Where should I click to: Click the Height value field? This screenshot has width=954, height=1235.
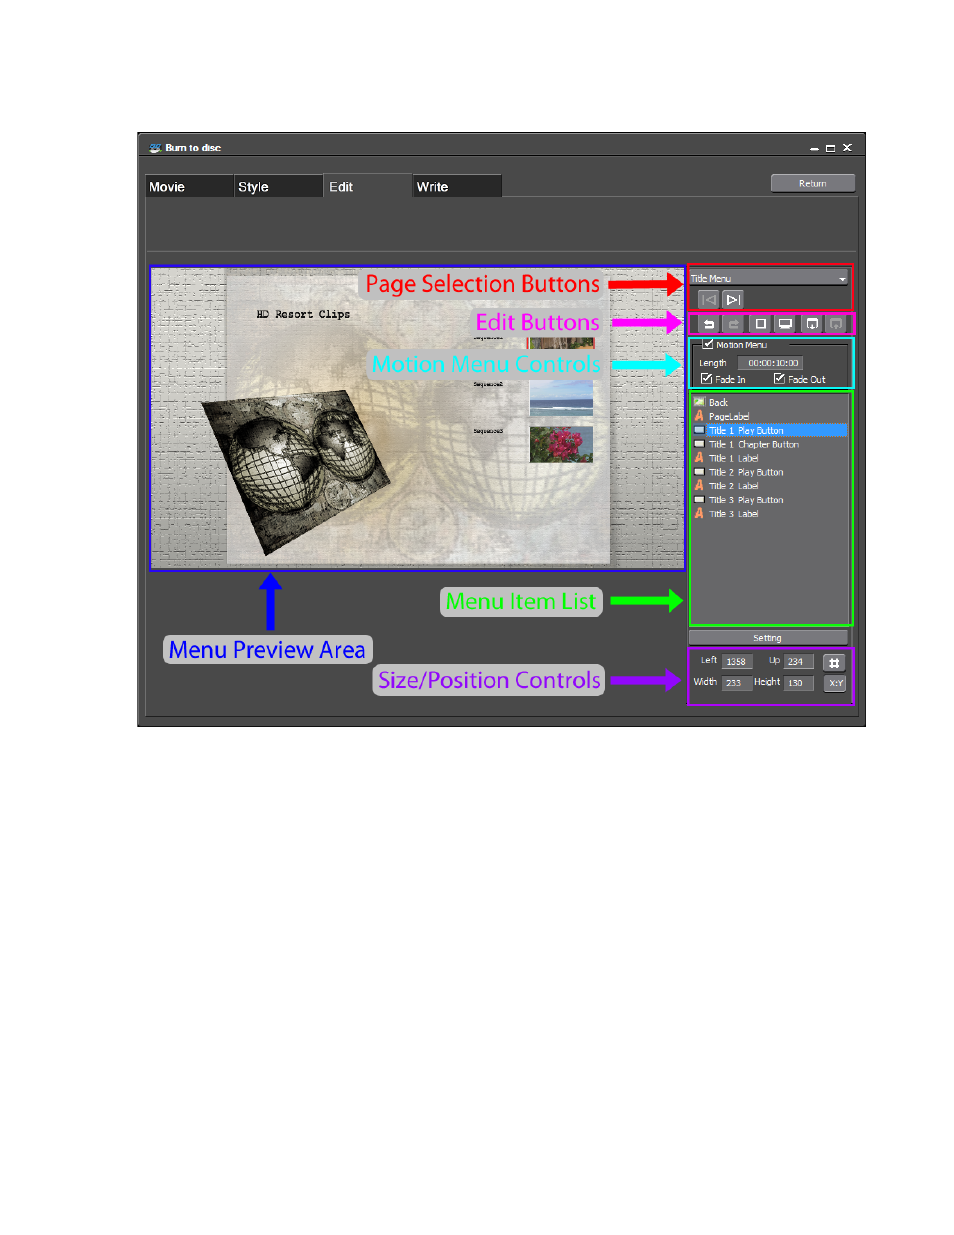(798, 683)
